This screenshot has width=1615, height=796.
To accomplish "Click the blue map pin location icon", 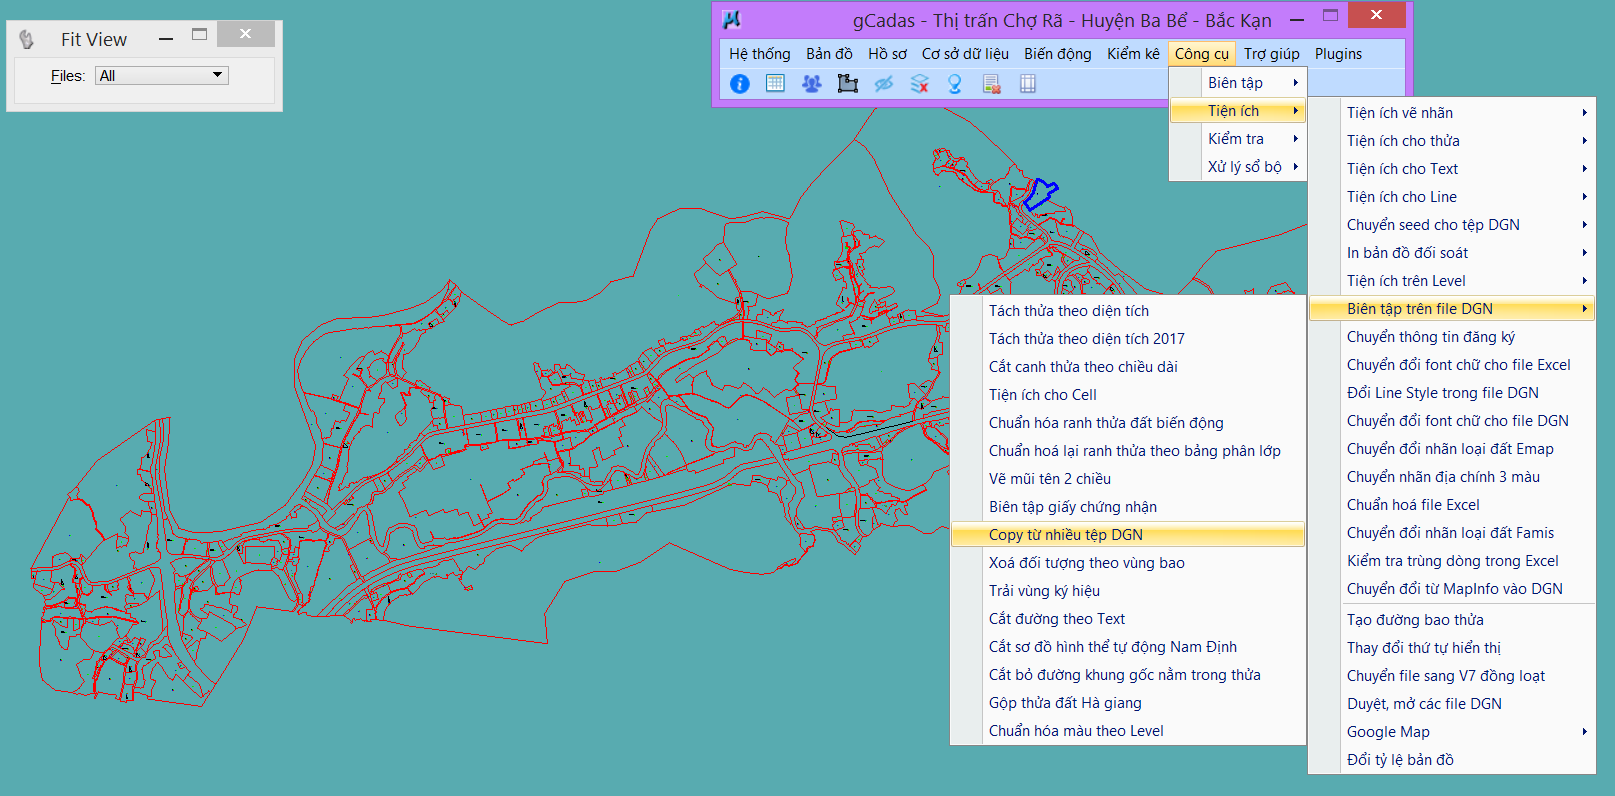I will pyautogui.click(x=955, y=84).
